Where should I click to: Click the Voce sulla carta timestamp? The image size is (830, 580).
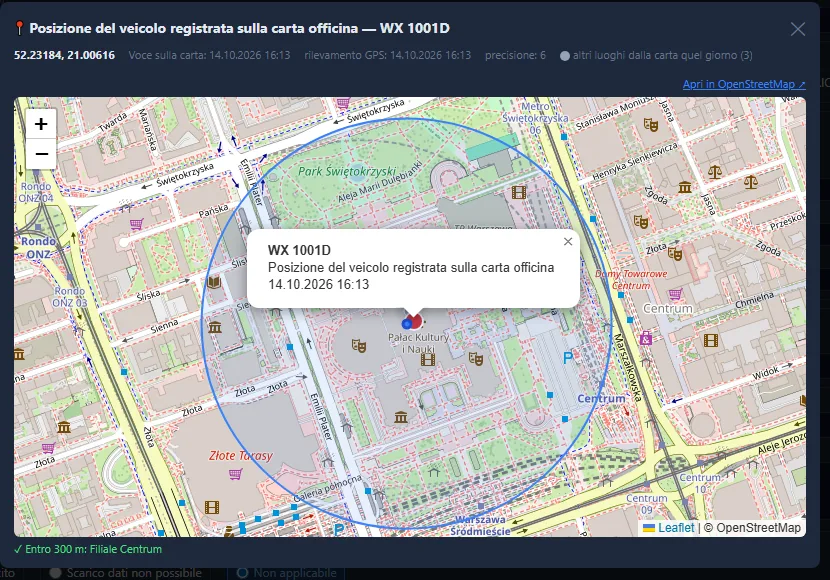tap(209, 55)
